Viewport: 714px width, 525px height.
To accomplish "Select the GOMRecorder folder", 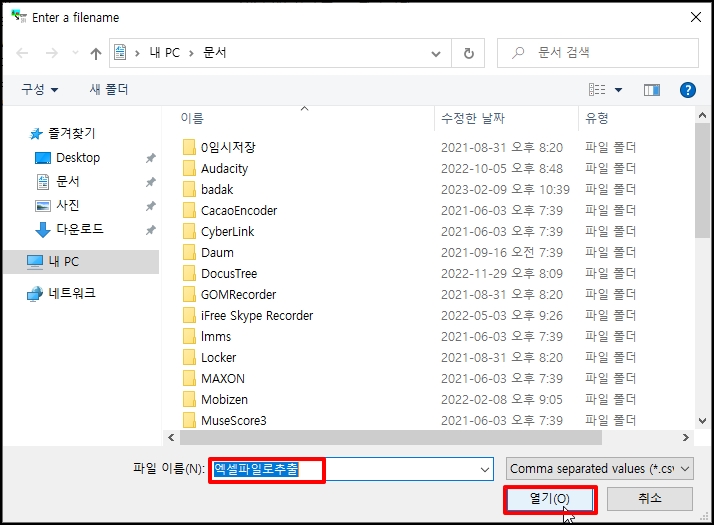I will point(239,295).
